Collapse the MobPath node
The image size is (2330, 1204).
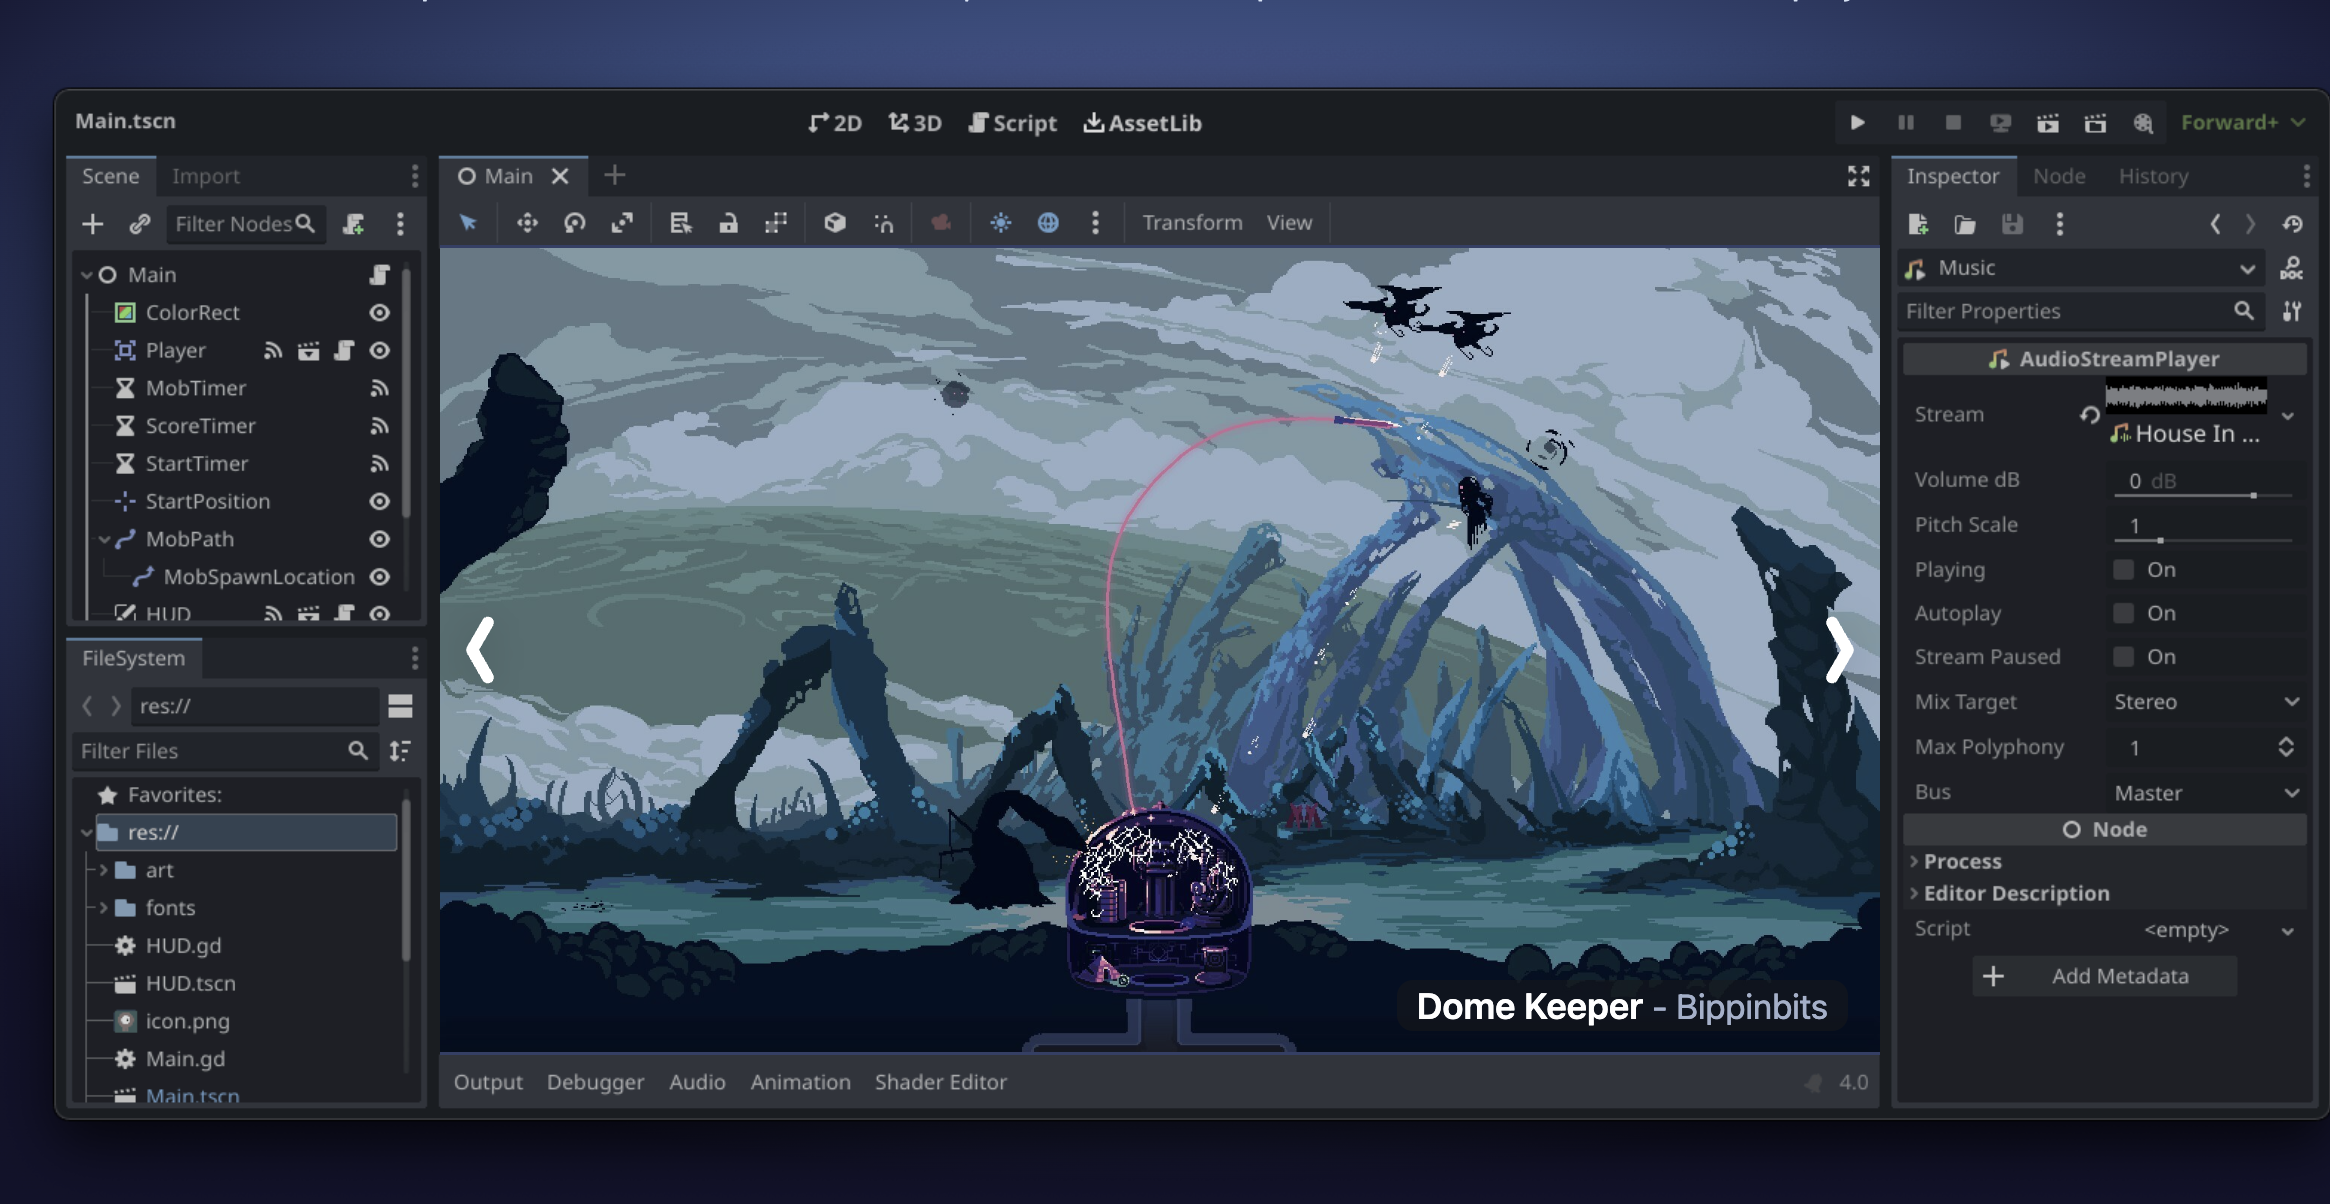pyautogui.click(x=104, y=539)
